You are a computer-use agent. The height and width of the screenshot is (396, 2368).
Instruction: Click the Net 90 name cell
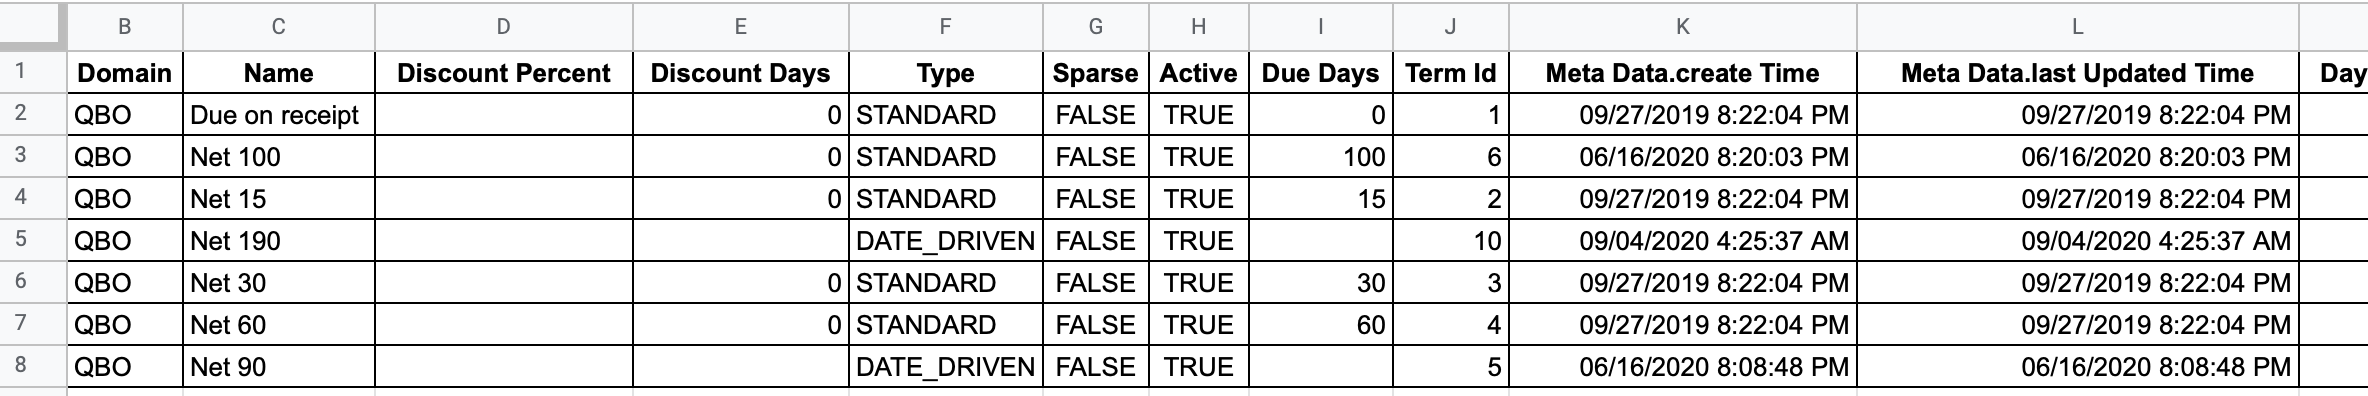tap(279, 367)
